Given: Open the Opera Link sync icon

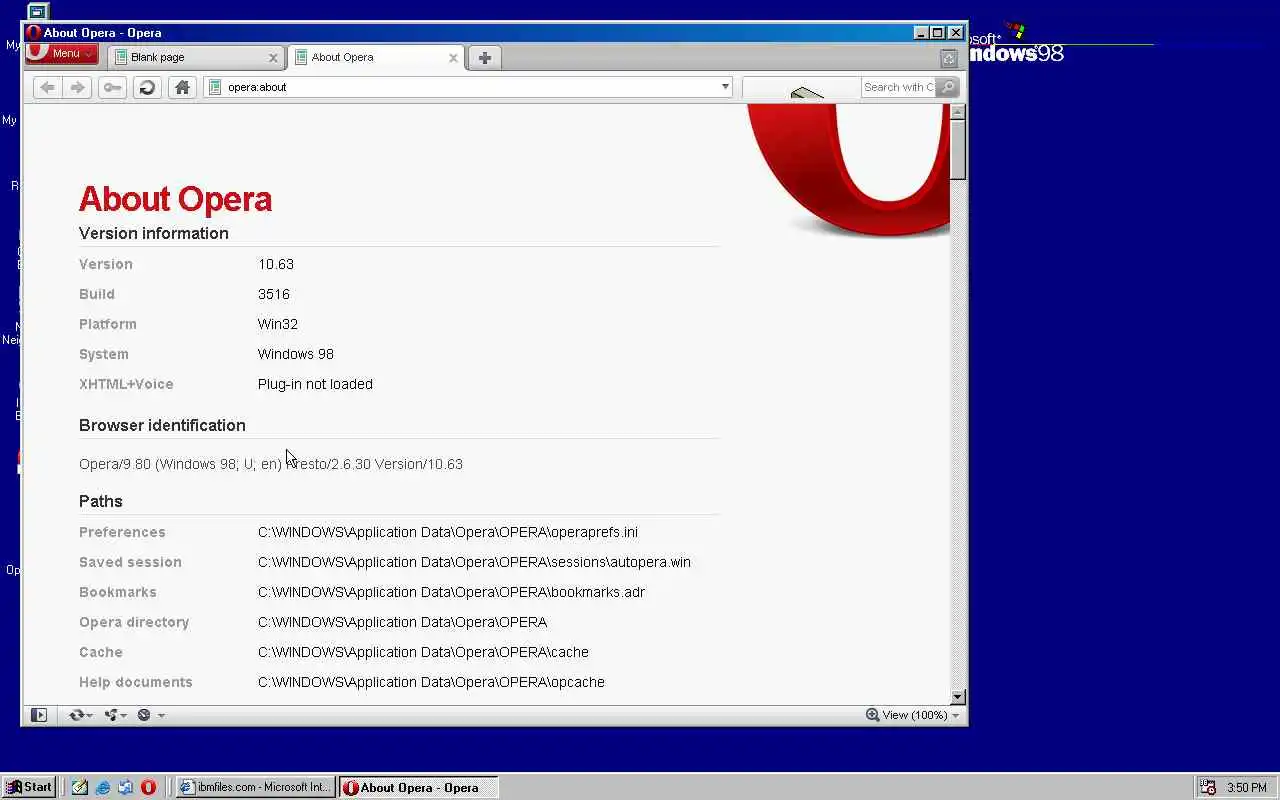Looking at the screenshot, I should [76, 715].
